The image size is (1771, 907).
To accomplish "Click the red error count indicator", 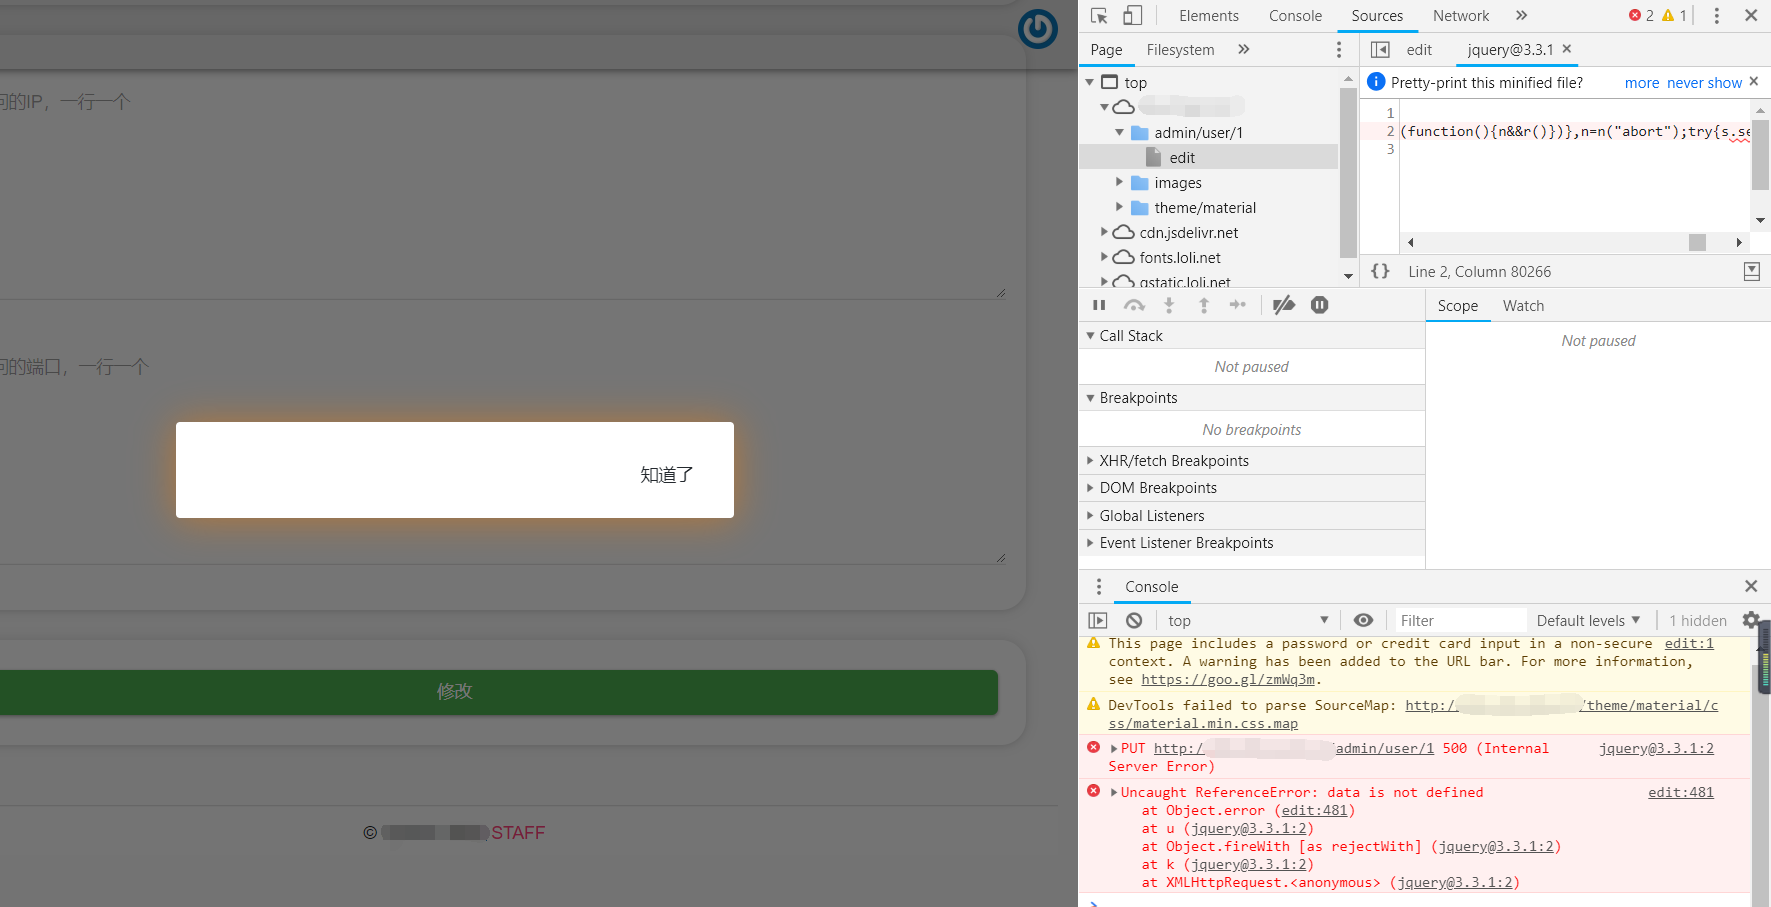I will 1641,15.
